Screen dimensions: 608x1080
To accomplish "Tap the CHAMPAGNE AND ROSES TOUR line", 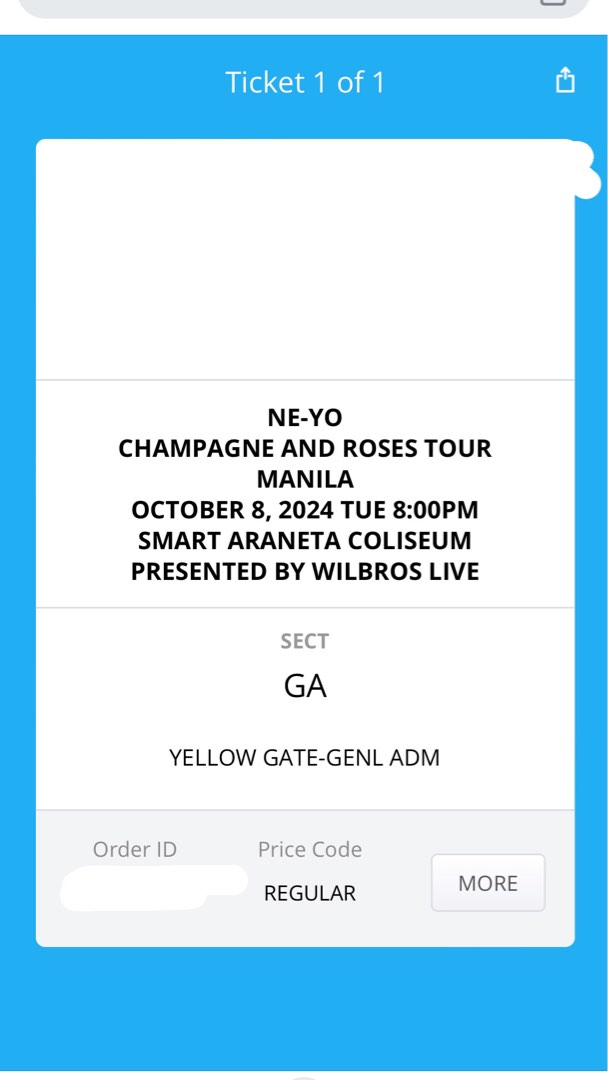I will (305, 448).
